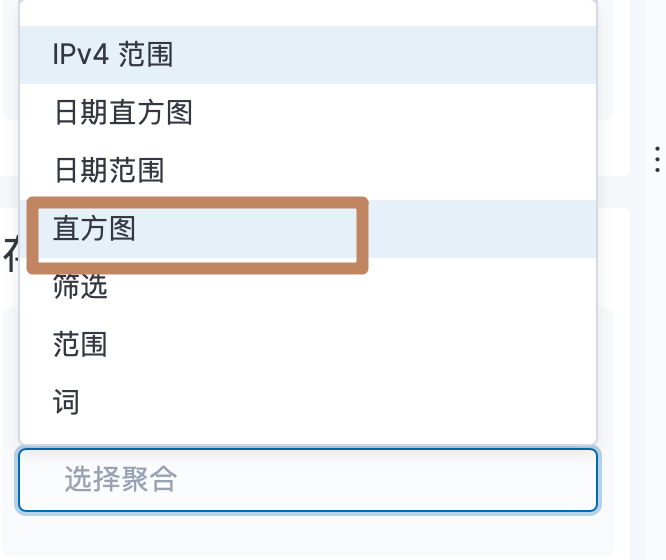Select the 日期范围 aggregation option
Screen dimensions: 666x560
tap(308, 170)
